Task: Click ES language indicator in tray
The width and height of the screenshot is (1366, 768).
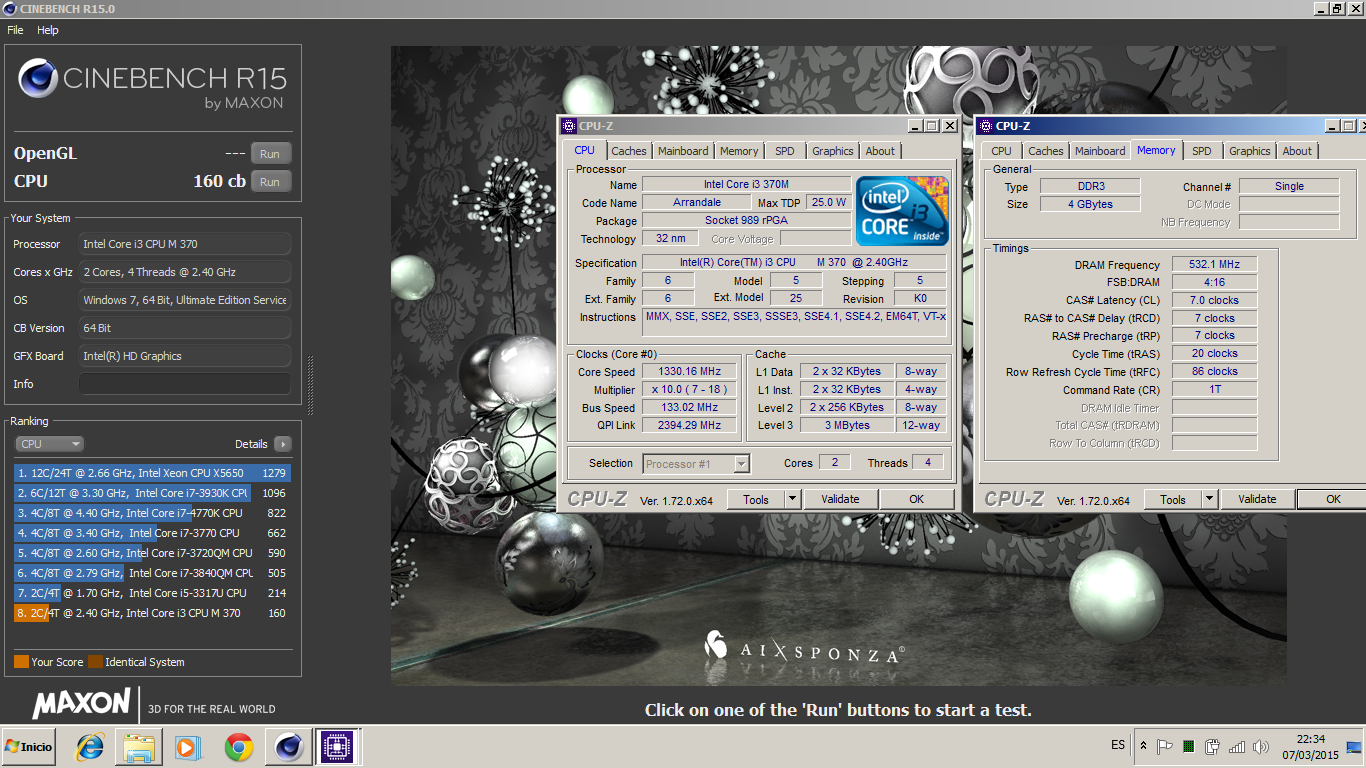Action: 1118,746
